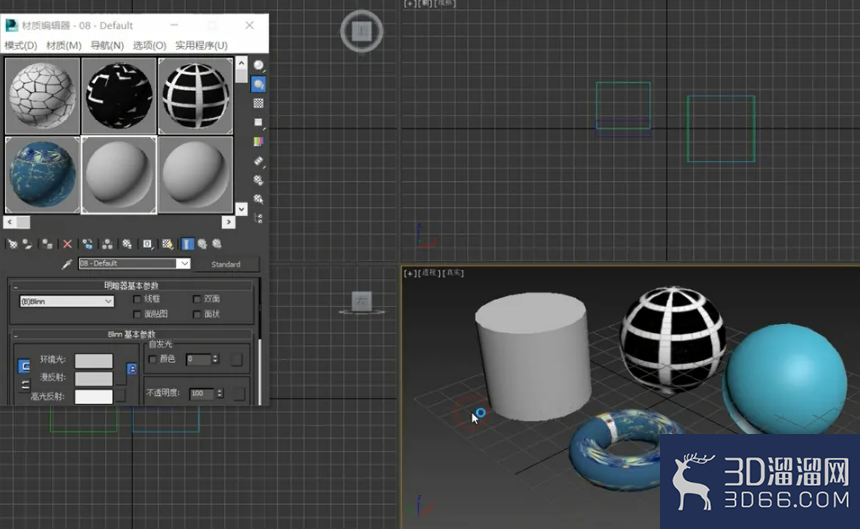860x529 pixels.
Task: Collapse the Blinn 基本参数 rollout
Action: click(x=132, y=334)
